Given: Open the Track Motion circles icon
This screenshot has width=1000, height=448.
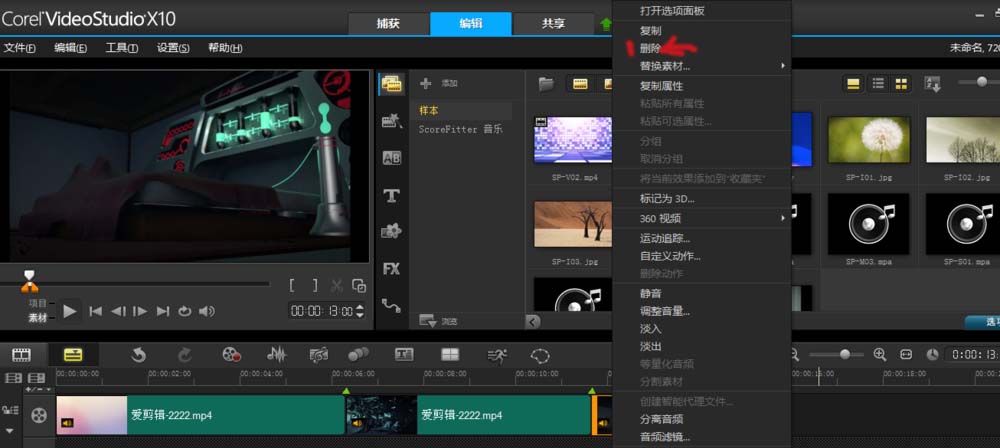Looking at the screenshot, I should pos(358,355).
